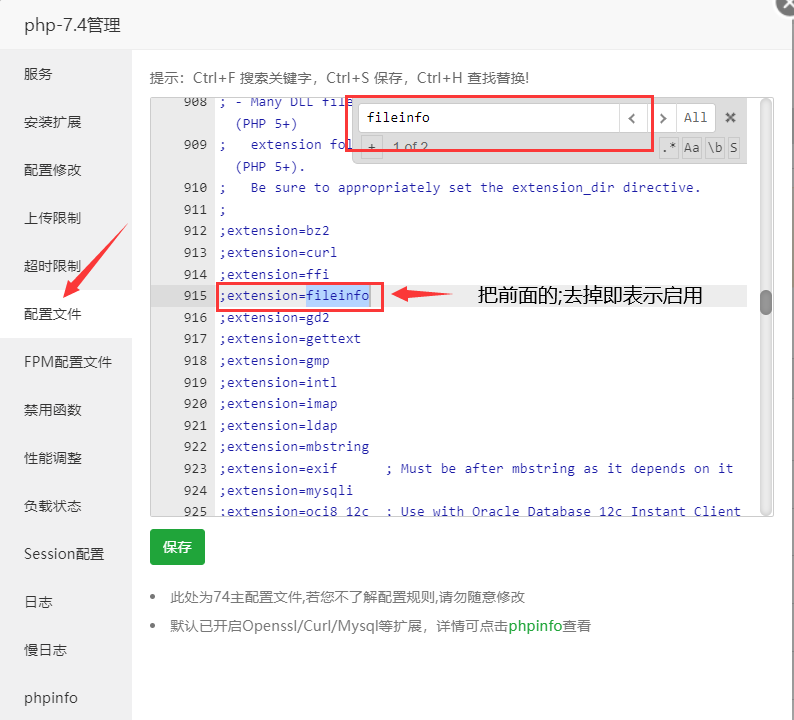Viewport: 794px width, 720px height.
Task: Click line ;extension=ffi
Action: coord(274,274)
